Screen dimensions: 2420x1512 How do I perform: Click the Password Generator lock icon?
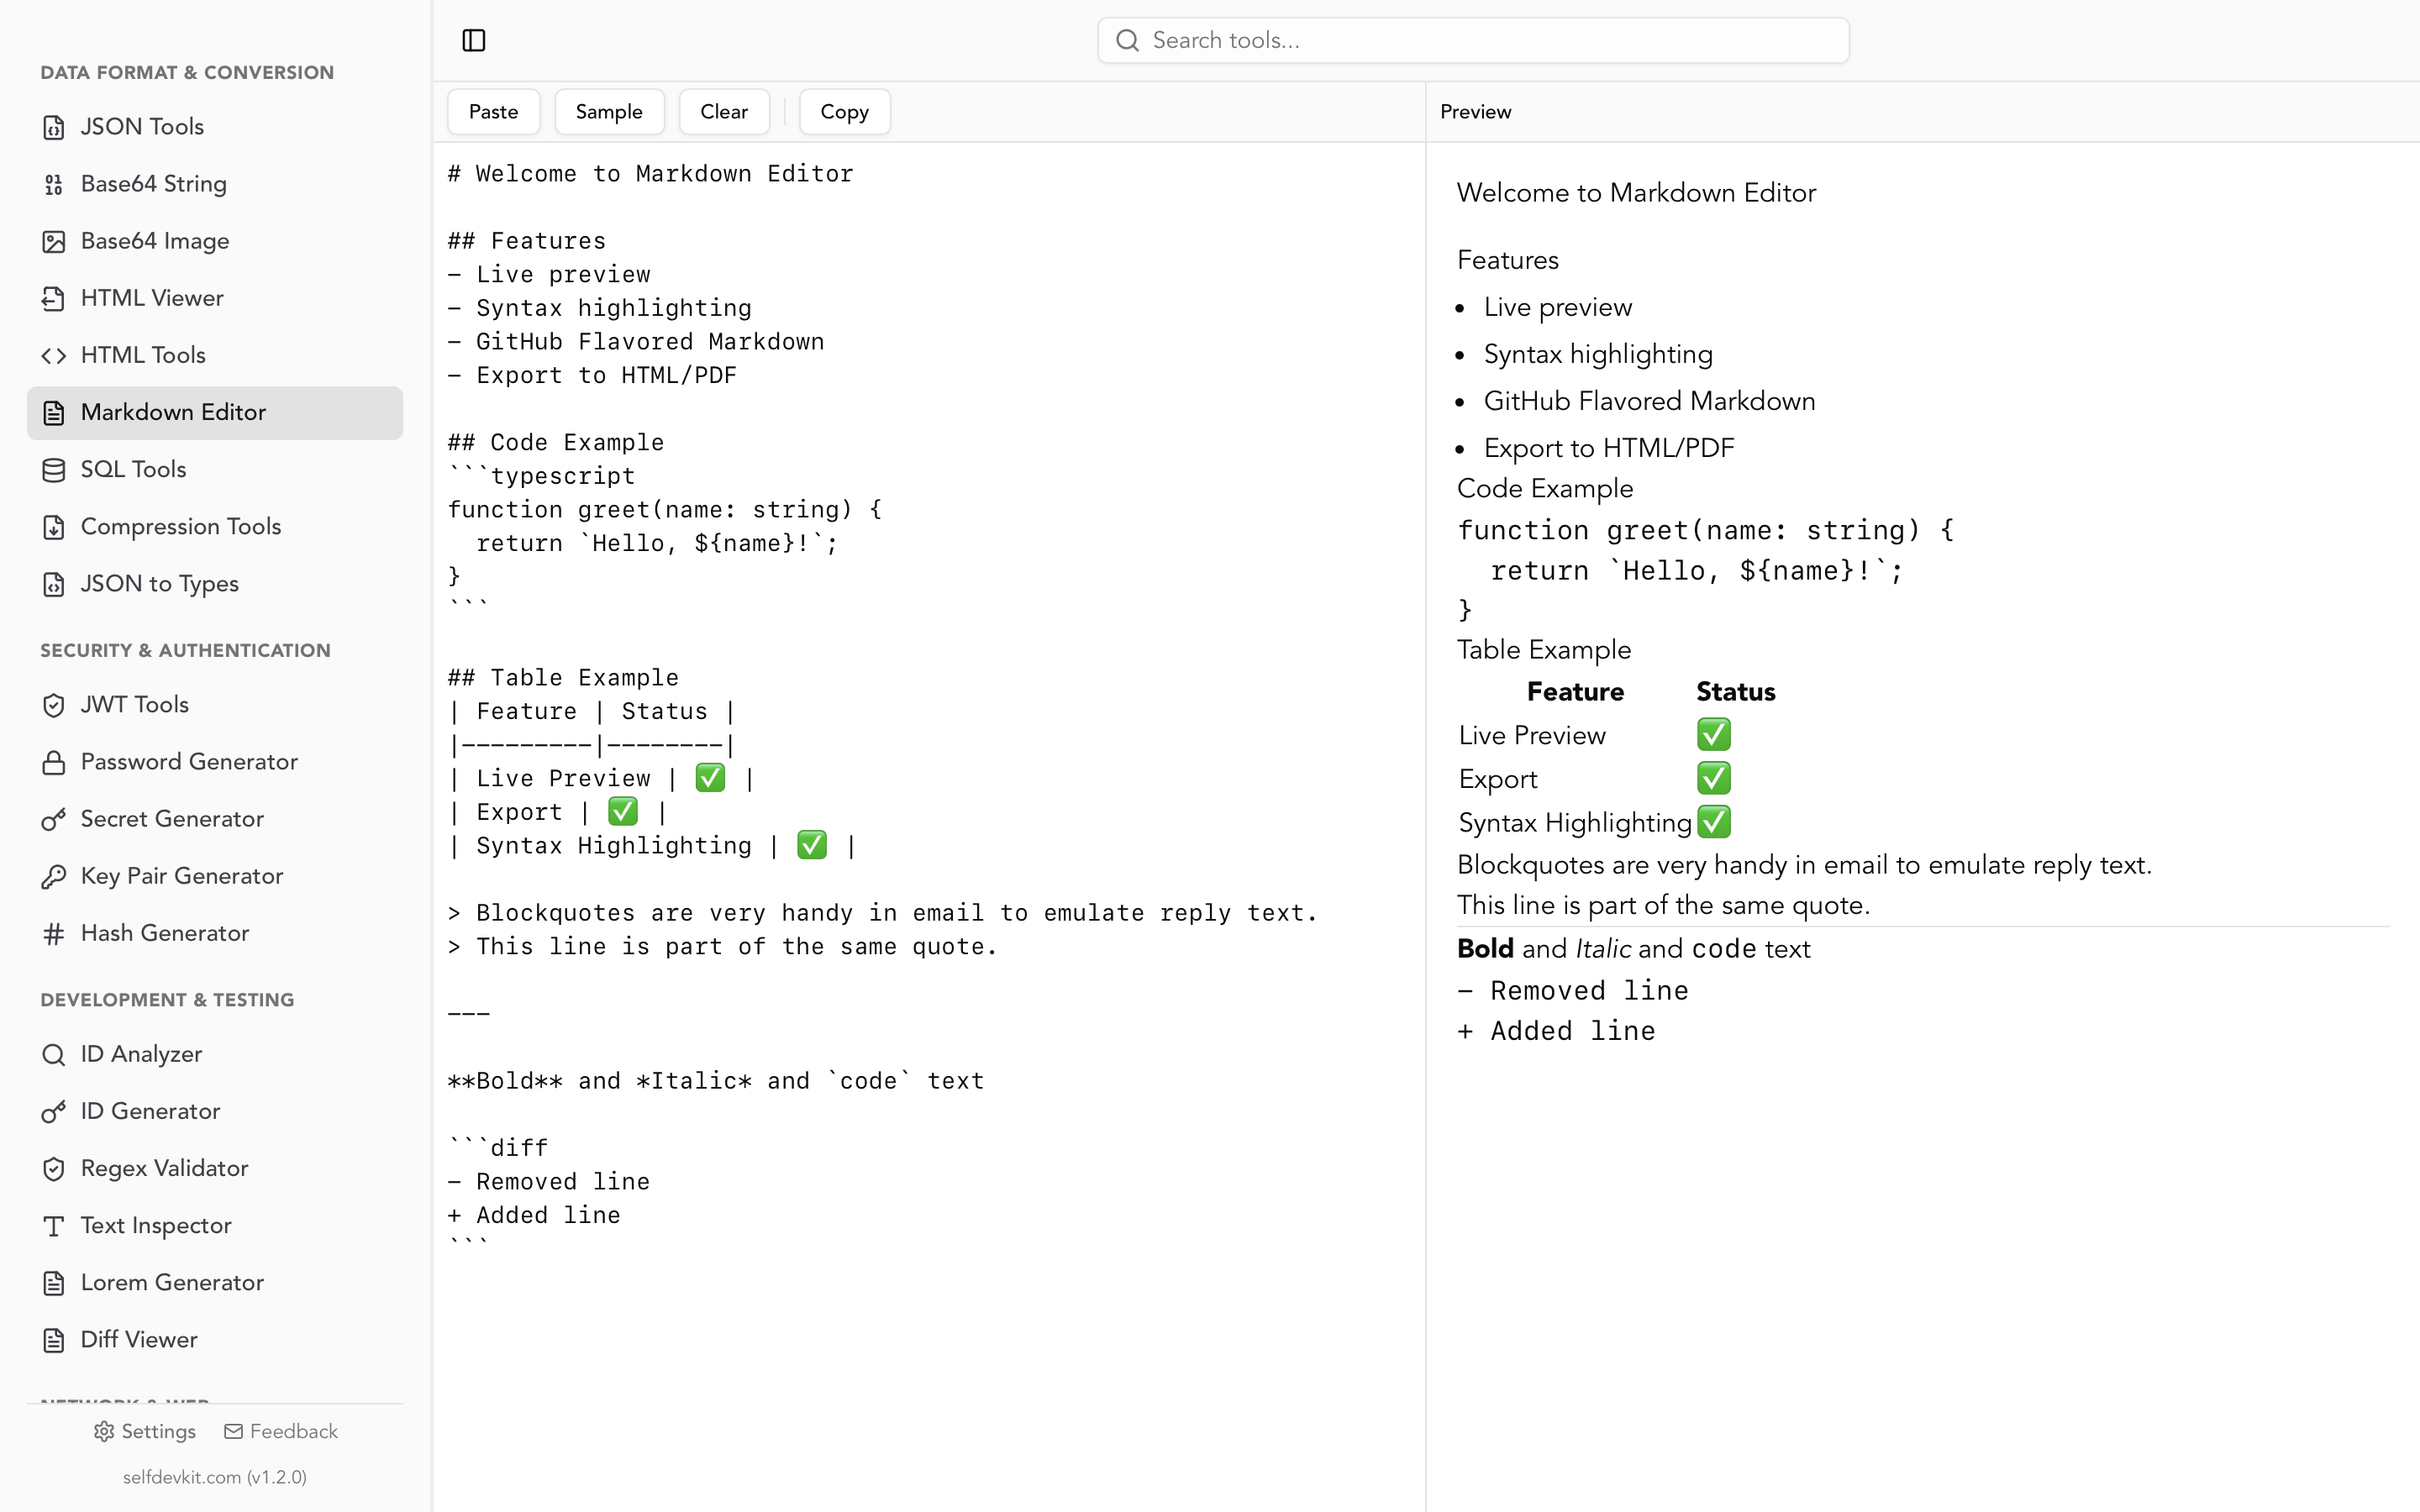pyautogui.click(x=54, y=762)
